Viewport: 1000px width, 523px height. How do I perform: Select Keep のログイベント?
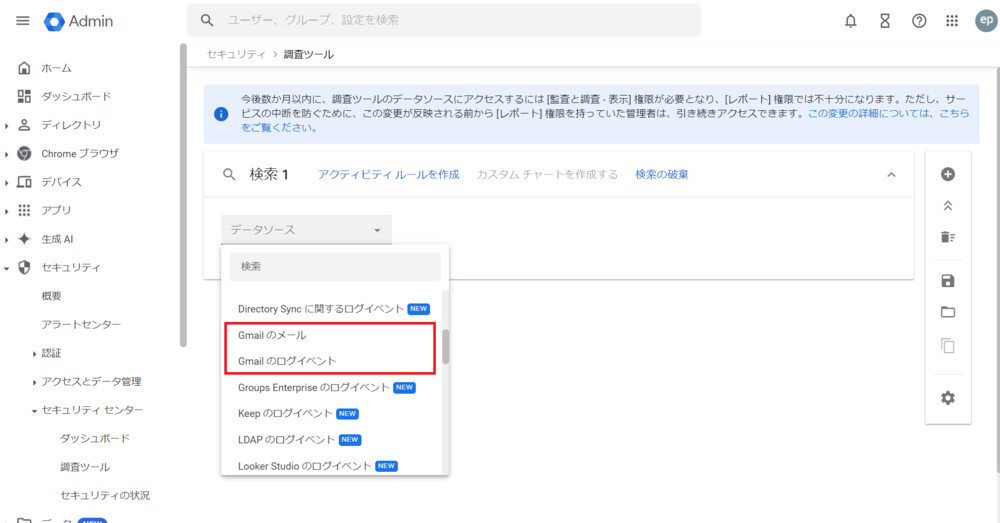click(333, 413)
